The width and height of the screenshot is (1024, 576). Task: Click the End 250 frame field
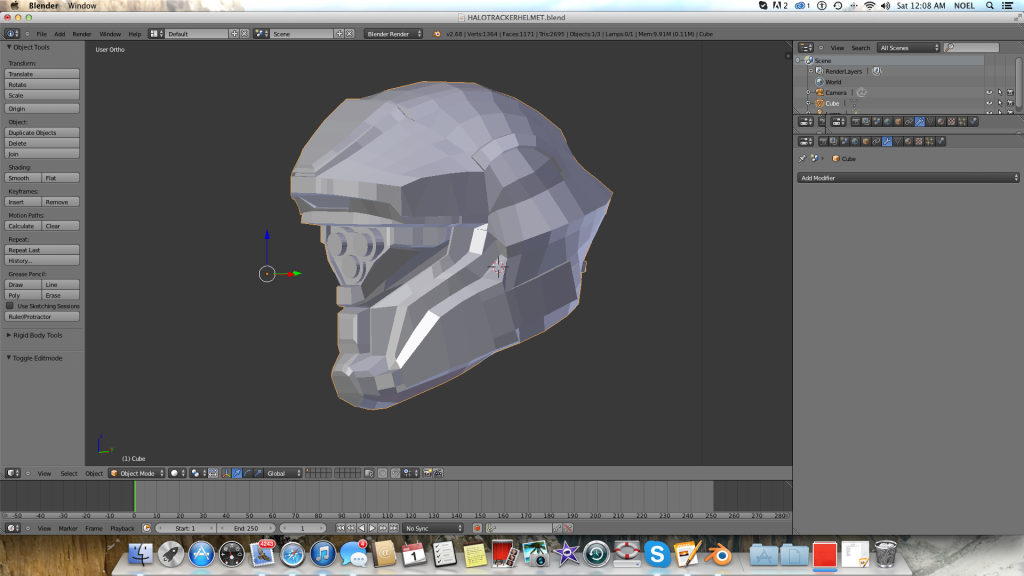(246, 528)
